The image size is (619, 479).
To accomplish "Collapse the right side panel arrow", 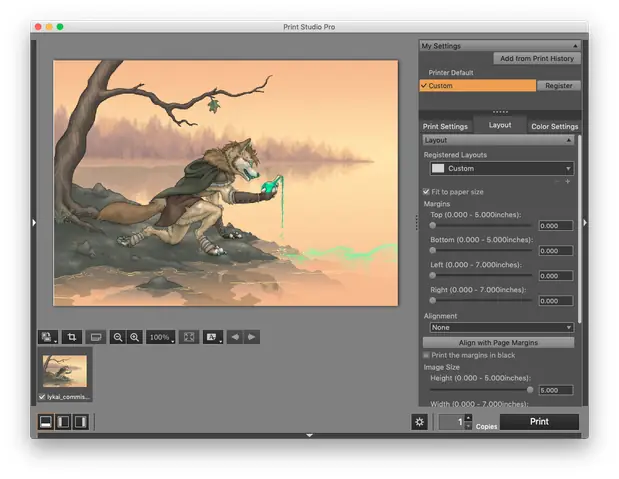I will pyautogui.click(x=585, y=223).
